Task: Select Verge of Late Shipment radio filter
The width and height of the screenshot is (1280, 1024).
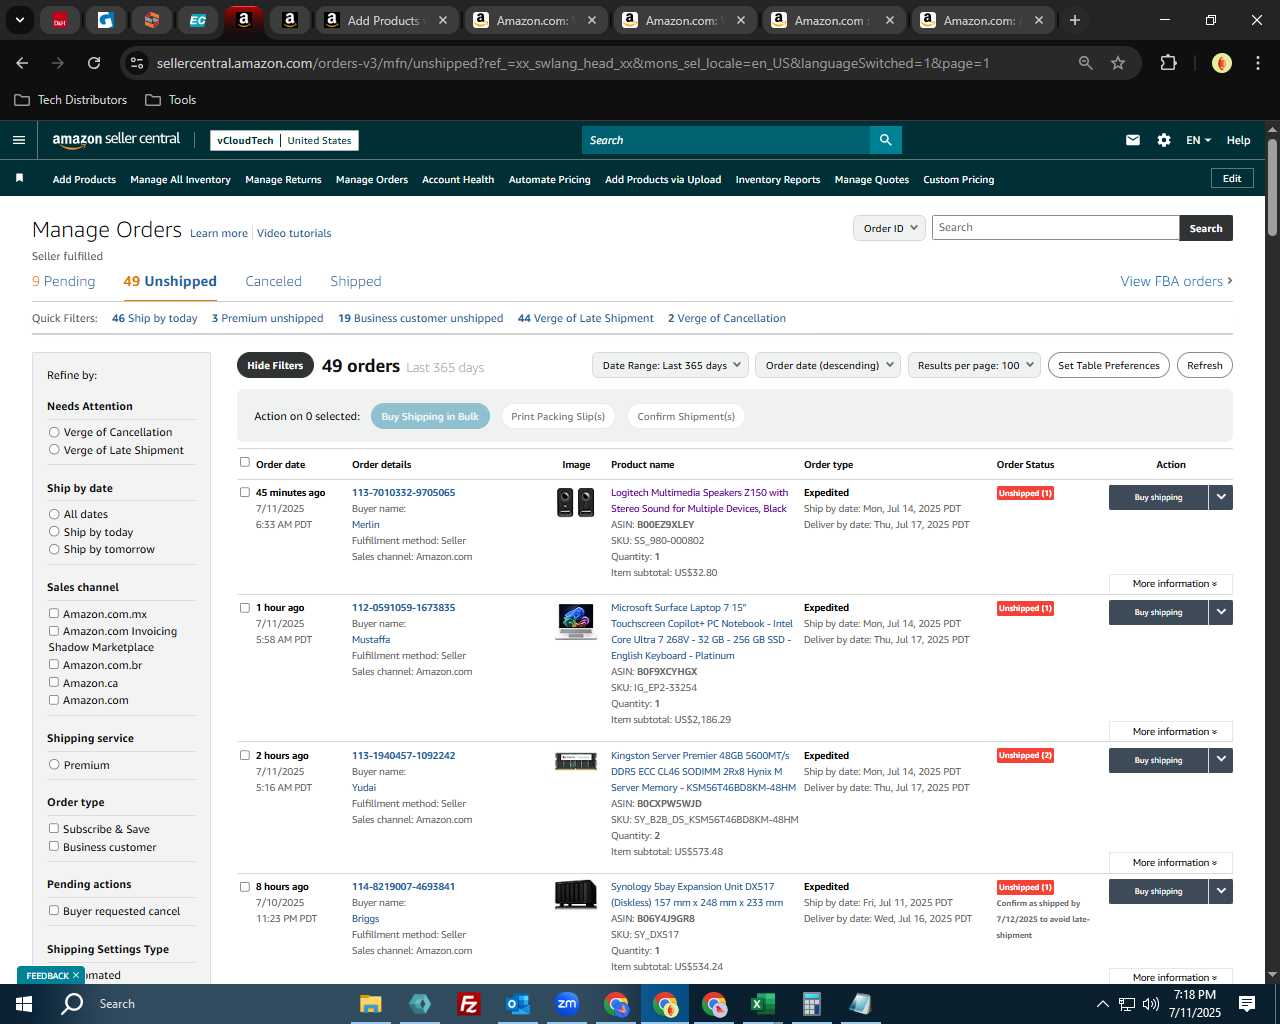Action: [x=54, y=450]
